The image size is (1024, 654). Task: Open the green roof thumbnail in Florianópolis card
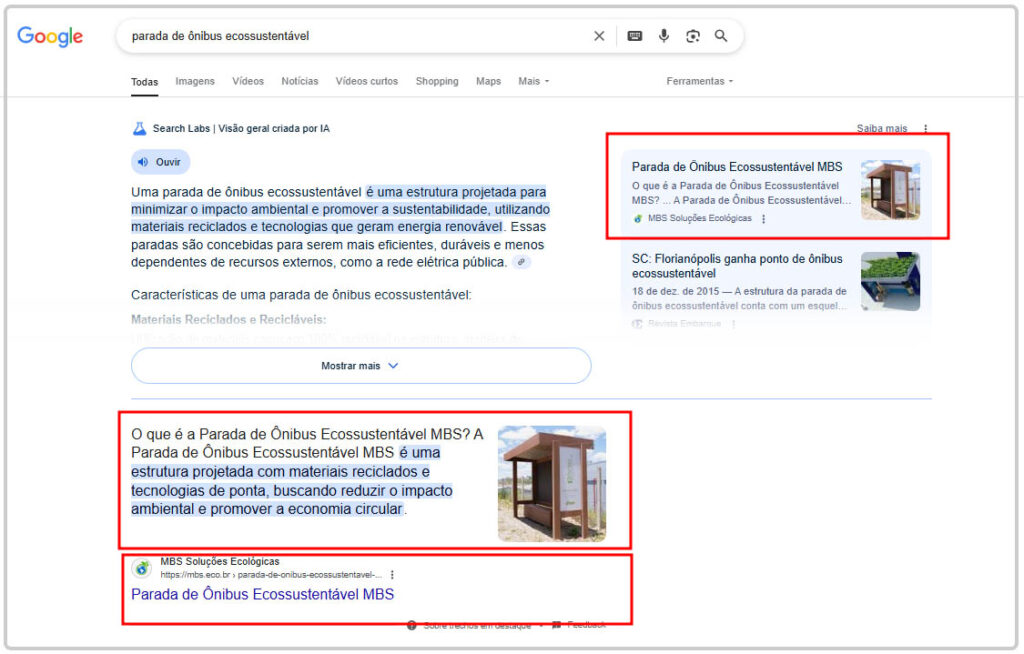(890, 282)
